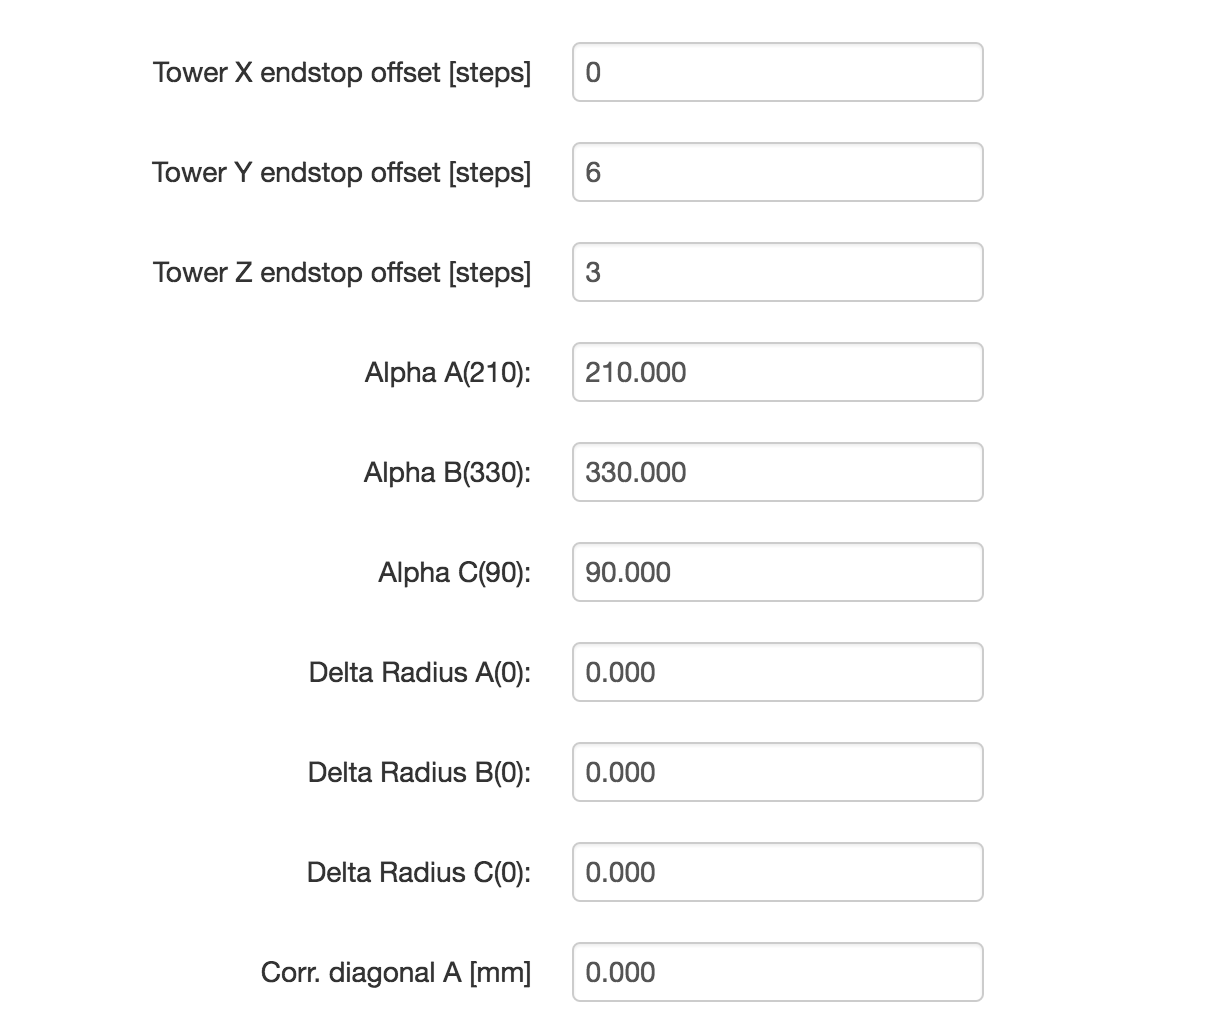1226x1022 pixels.
Task: Click the "Tower Z endstop offset [steps]" label
Action: click(342, 272)
